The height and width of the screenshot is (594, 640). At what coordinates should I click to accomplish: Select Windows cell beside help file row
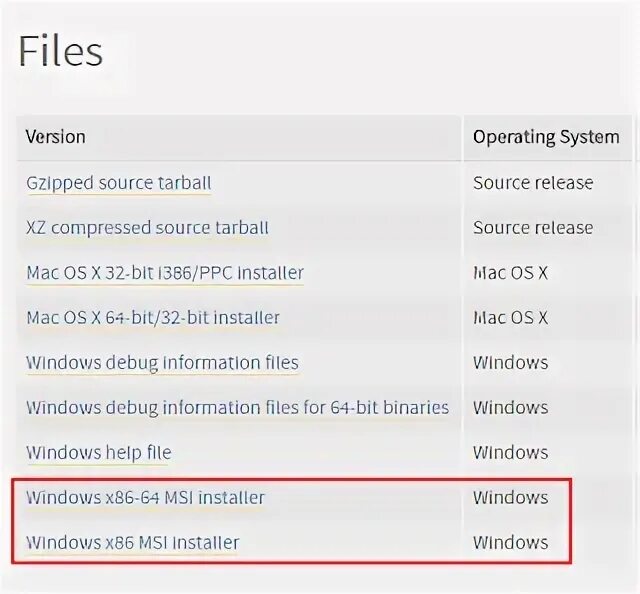(x=511, y=453)
